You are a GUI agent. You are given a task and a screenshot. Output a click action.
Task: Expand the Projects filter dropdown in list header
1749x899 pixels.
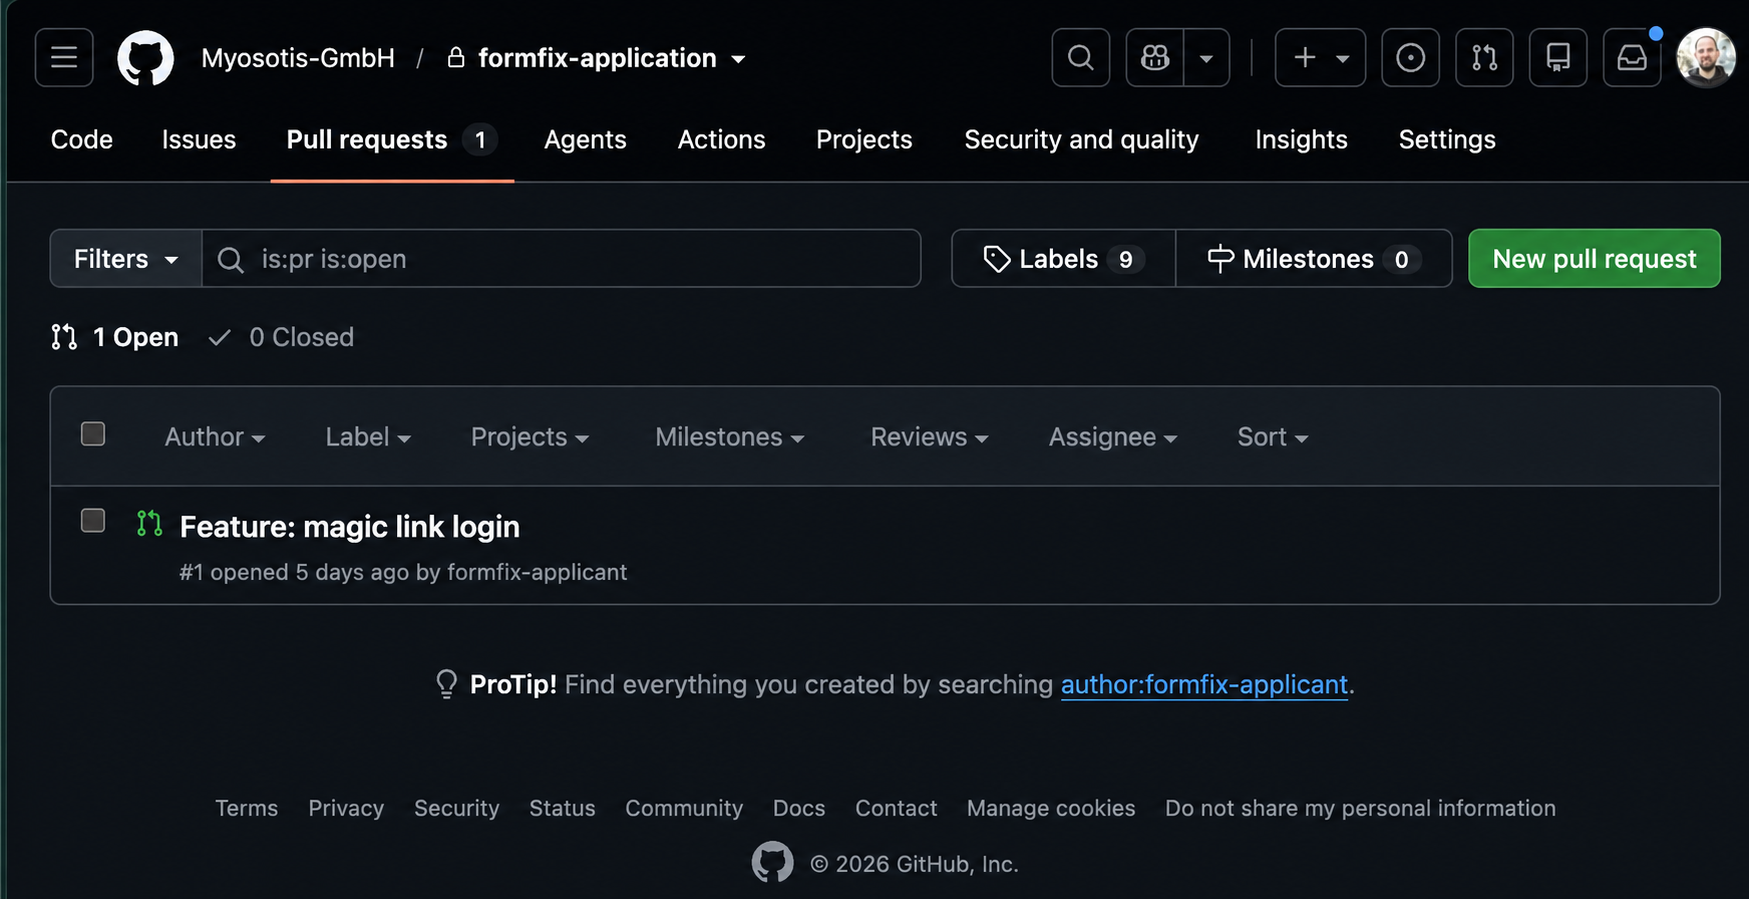[x=530, y=437]
